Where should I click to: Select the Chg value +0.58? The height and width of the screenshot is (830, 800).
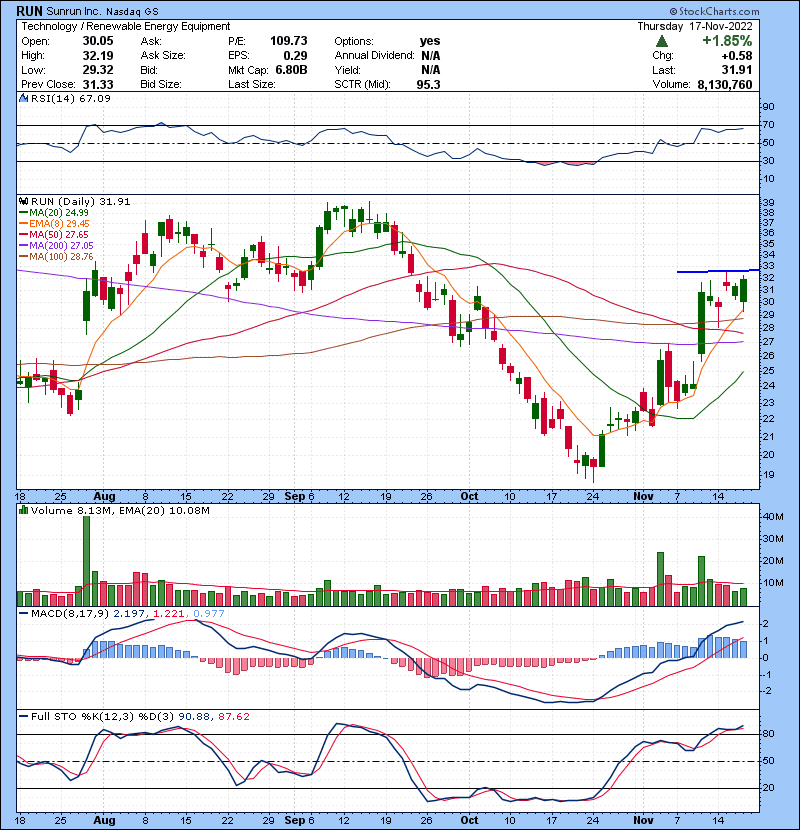(737, 56)
